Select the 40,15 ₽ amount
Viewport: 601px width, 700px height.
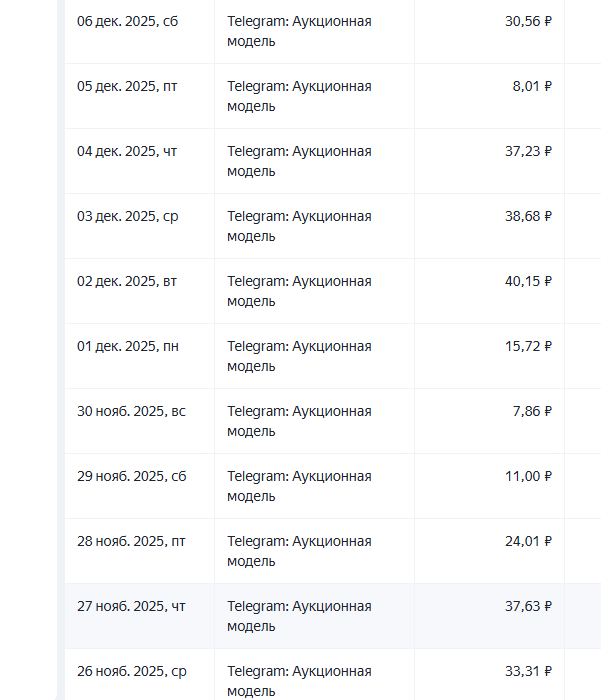(528, 281)
